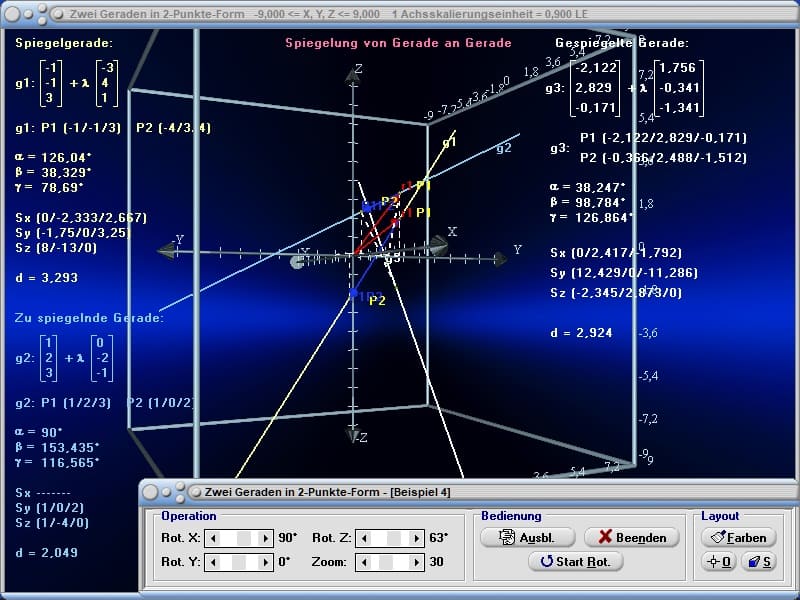Decrease Rot. X with left arrow
The image size is (800, 600).
point(213,538)
